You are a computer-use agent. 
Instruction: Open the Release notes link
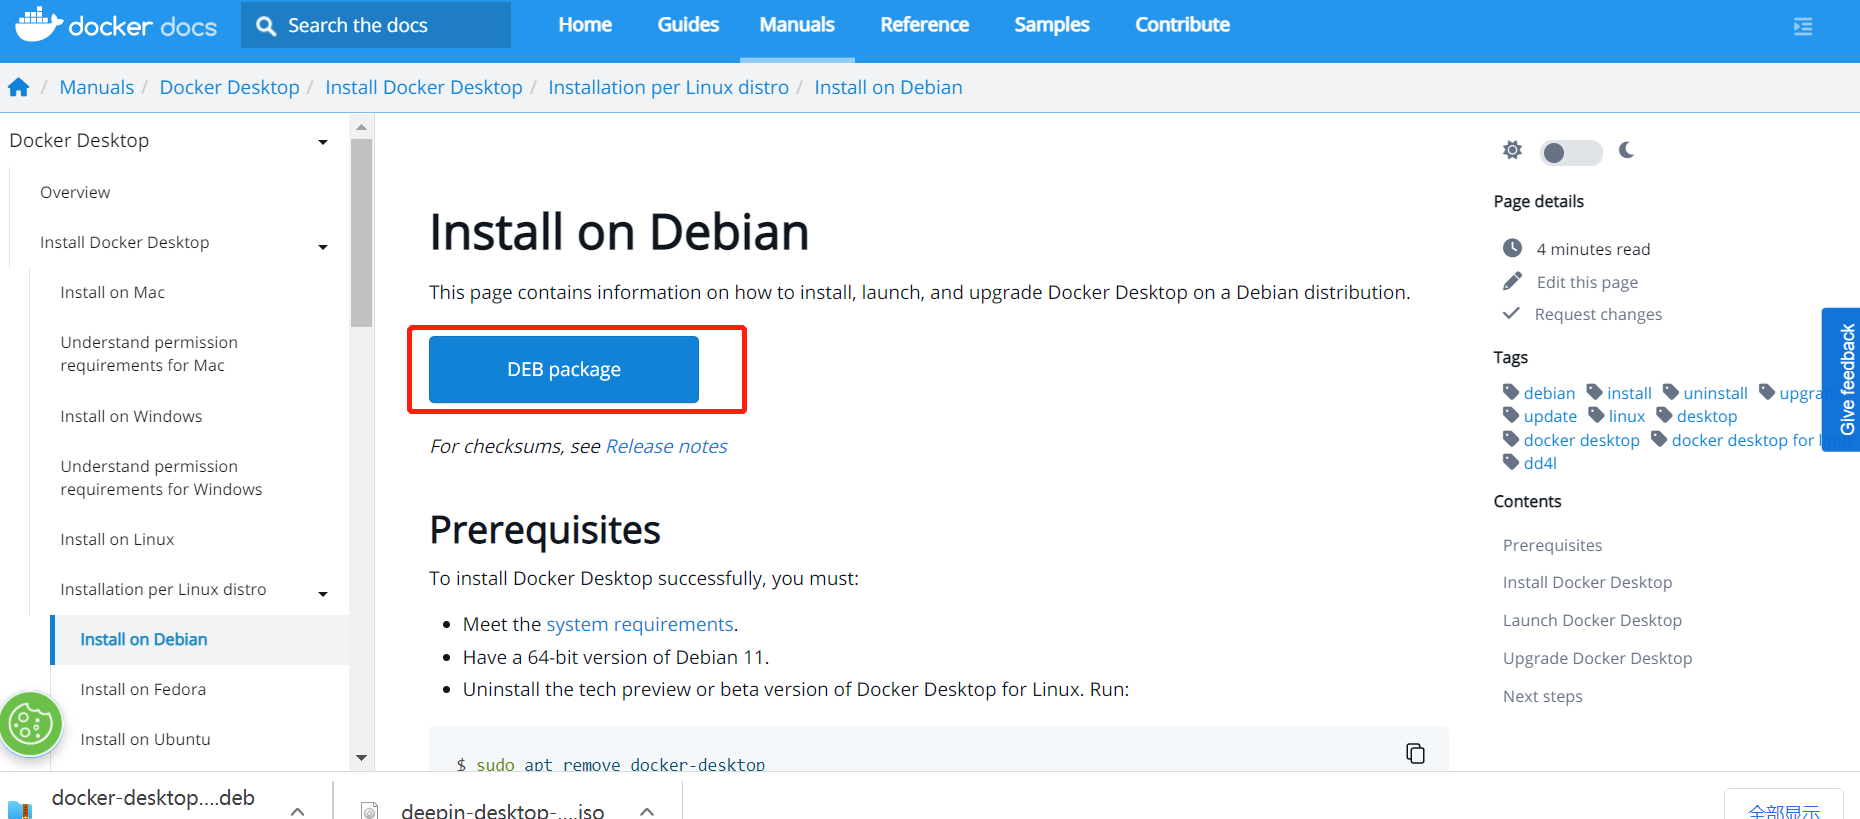point(666,447)
